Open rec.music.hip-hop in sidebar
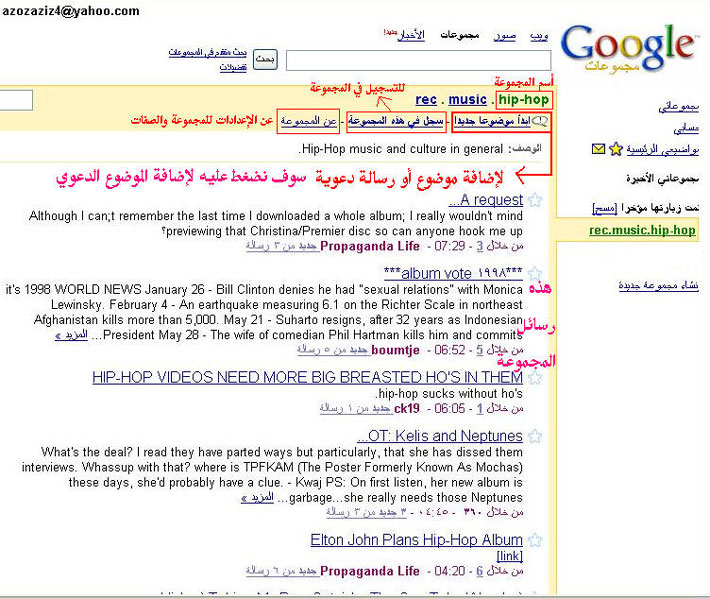 point(642,230)
